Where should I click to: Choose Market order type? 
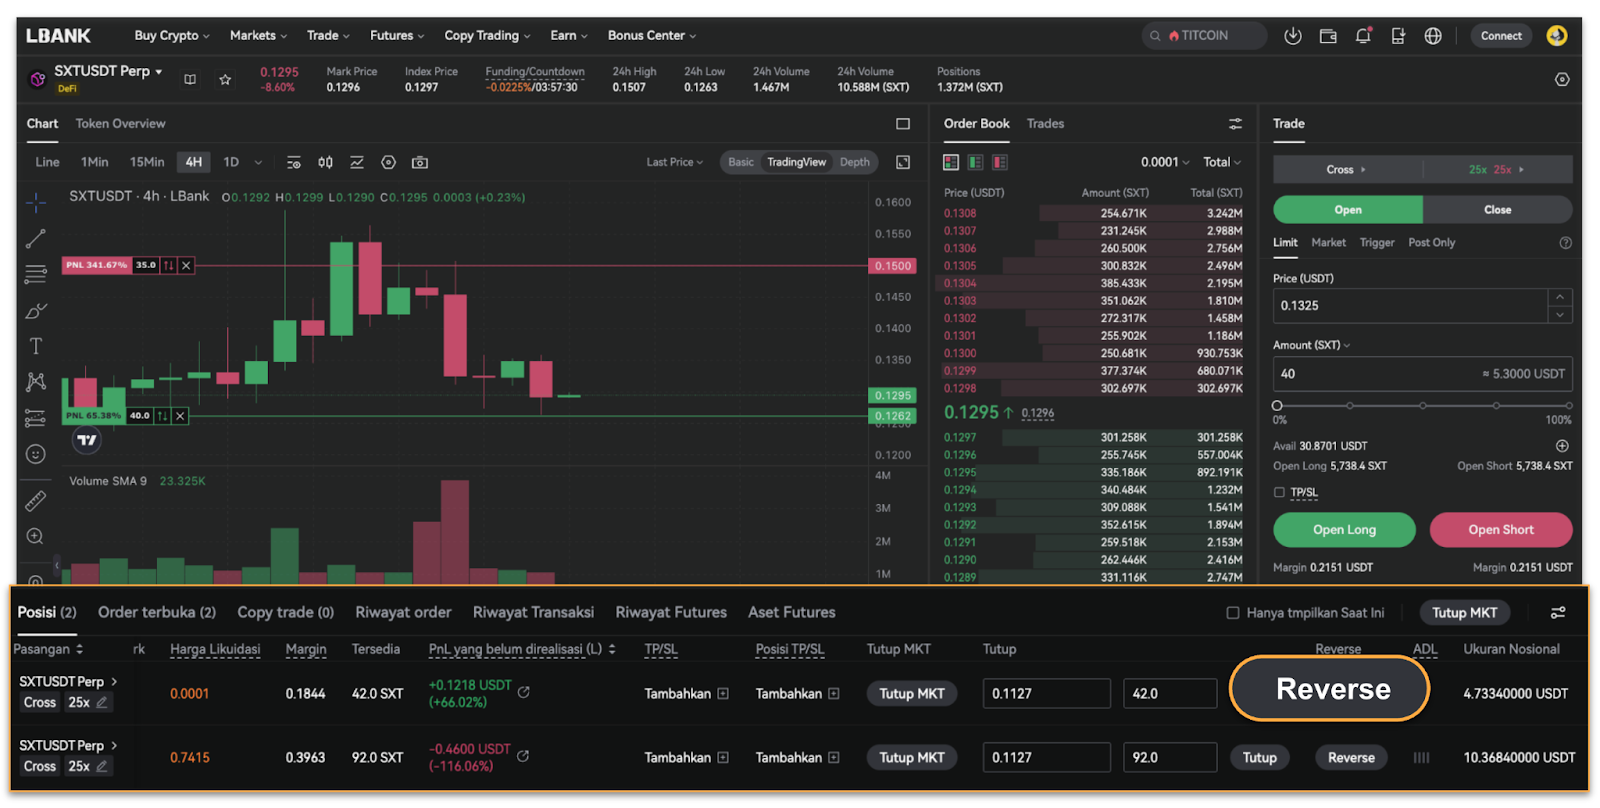[1329, 242]
